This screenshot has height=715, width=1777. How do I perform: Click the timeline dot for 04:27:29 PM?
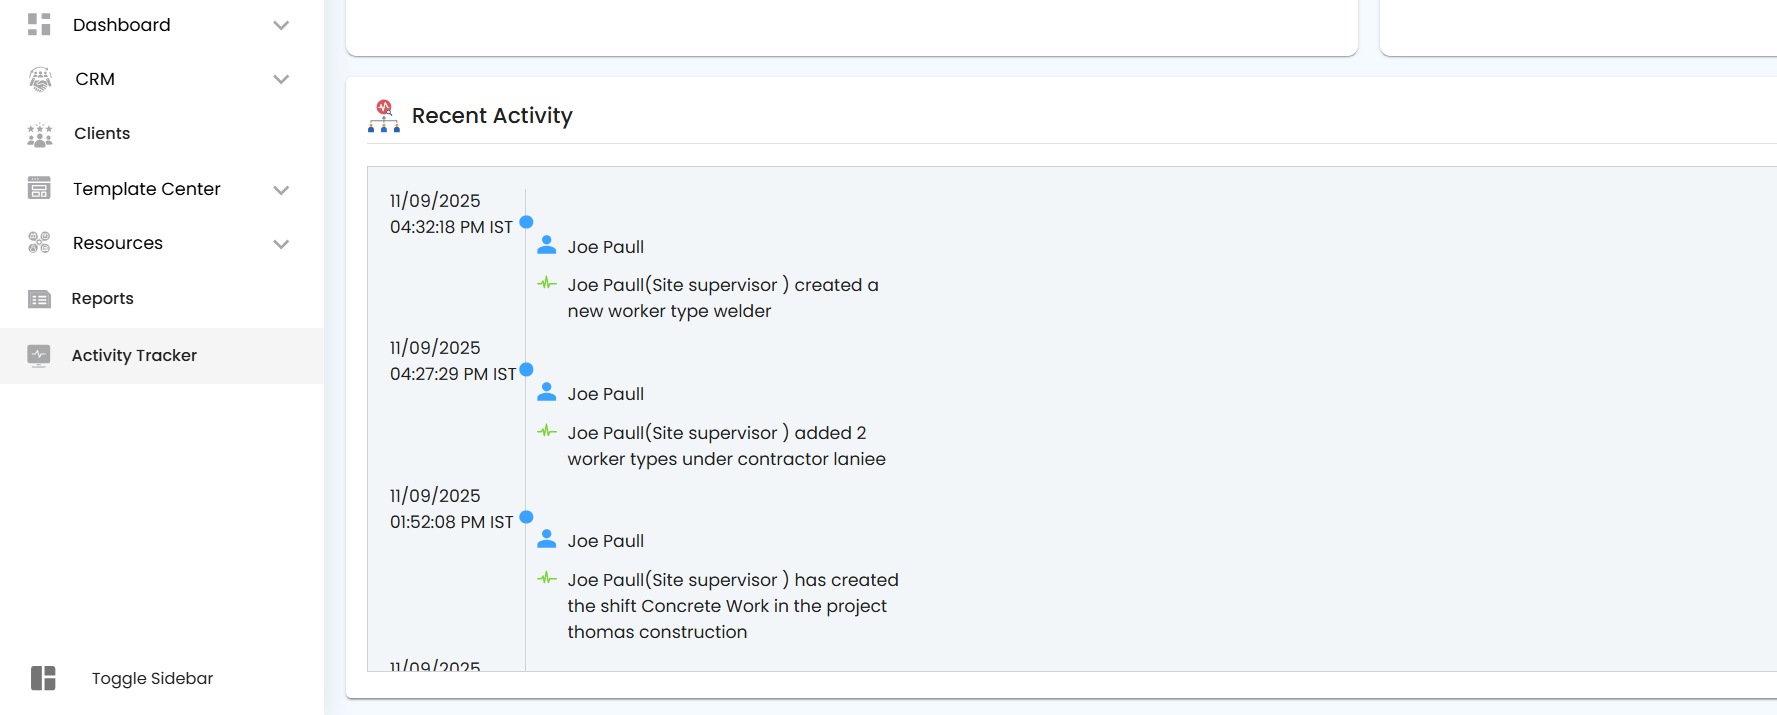527,369
